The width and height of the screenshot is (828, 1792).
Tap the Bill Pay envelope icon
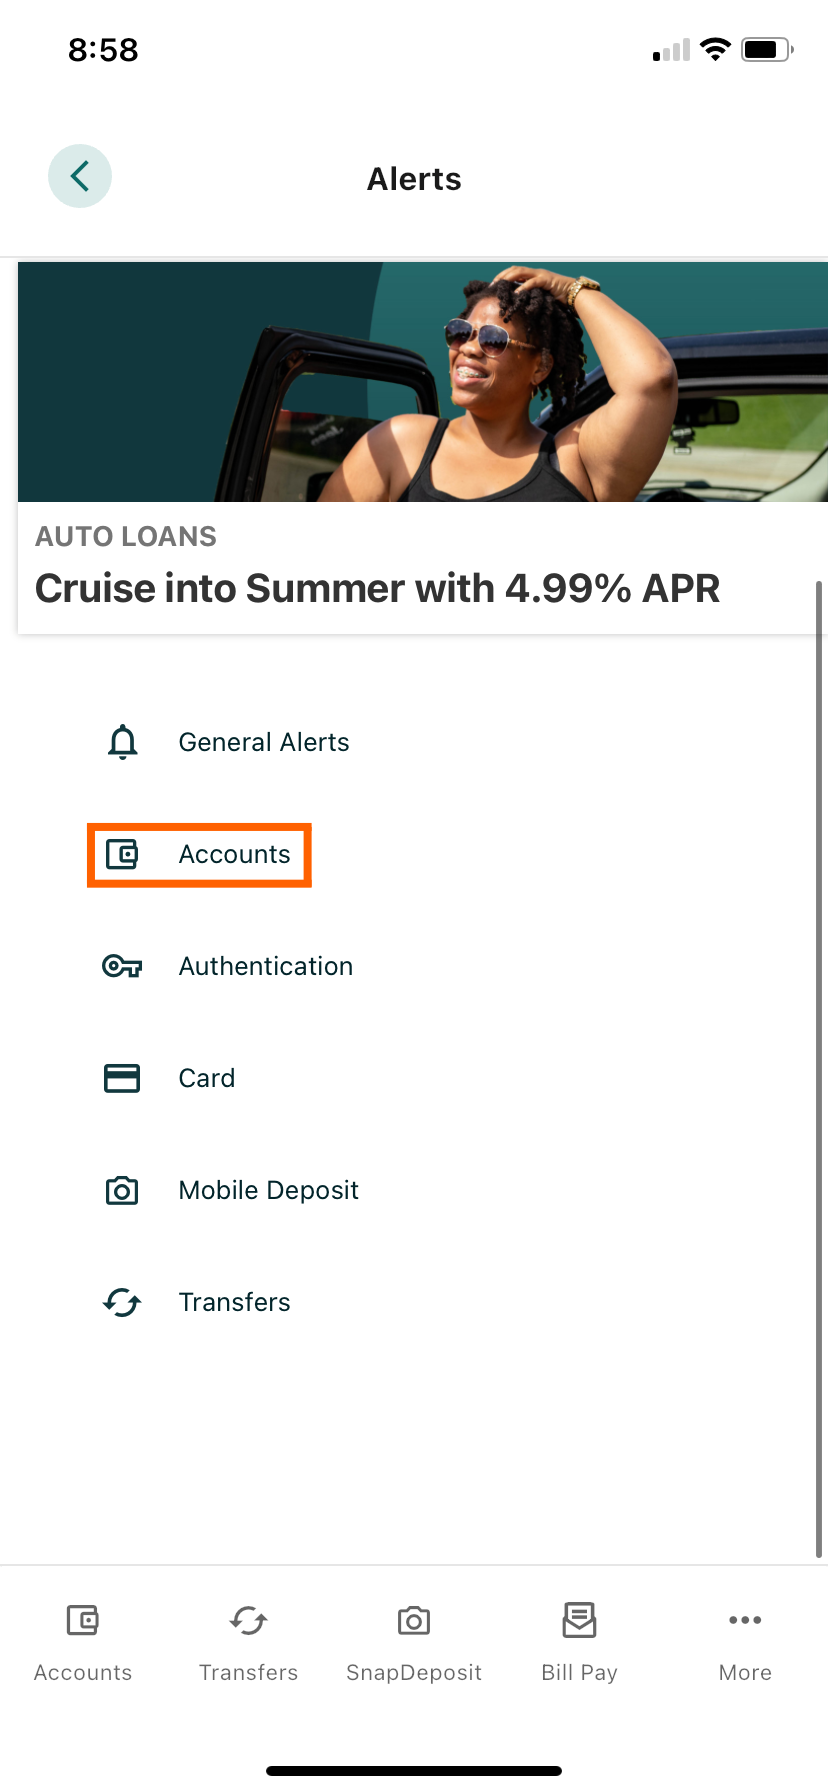coord(579,1638)
